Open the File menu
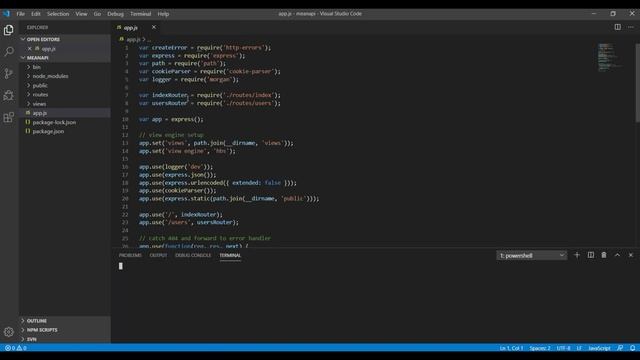Screen dimensions: 640x360 (x=20, y=14)
